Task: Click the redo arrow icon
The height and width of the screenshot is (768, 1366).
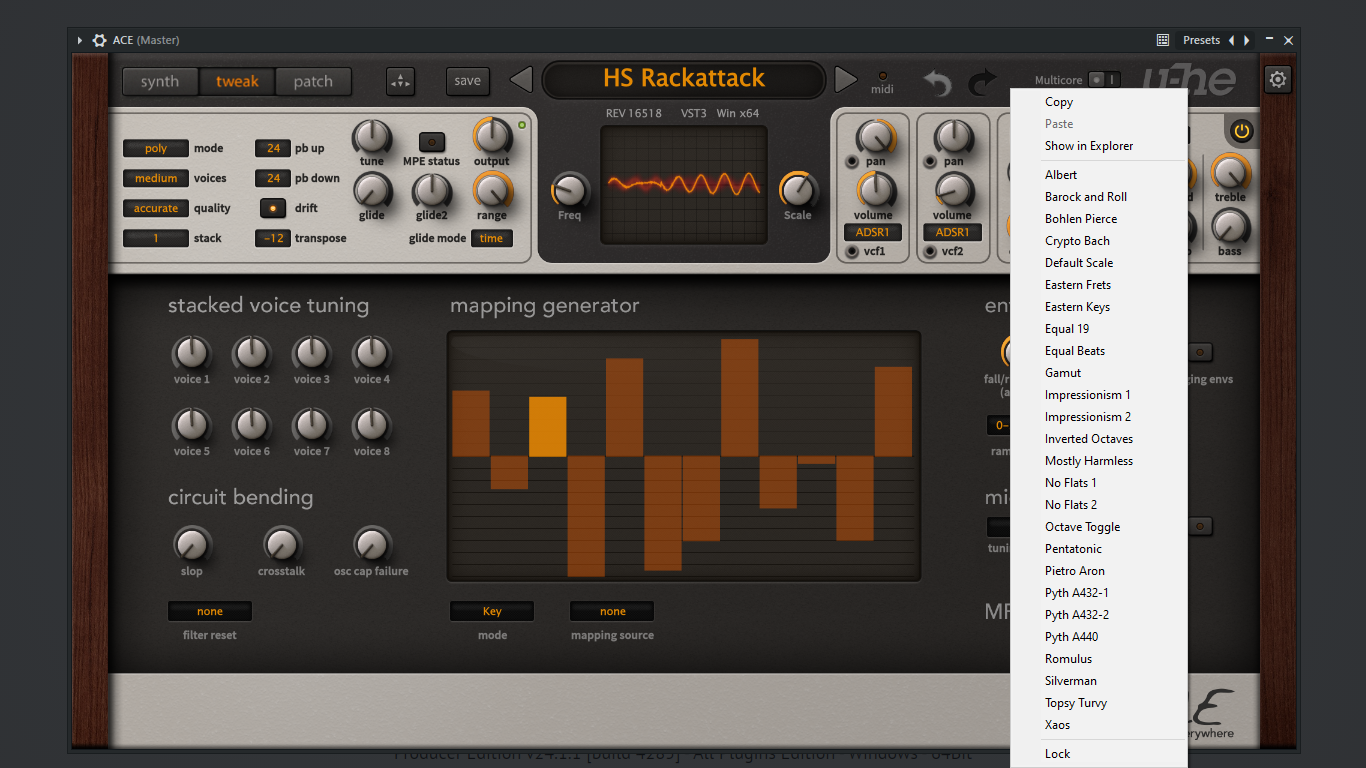Action: 984,82
